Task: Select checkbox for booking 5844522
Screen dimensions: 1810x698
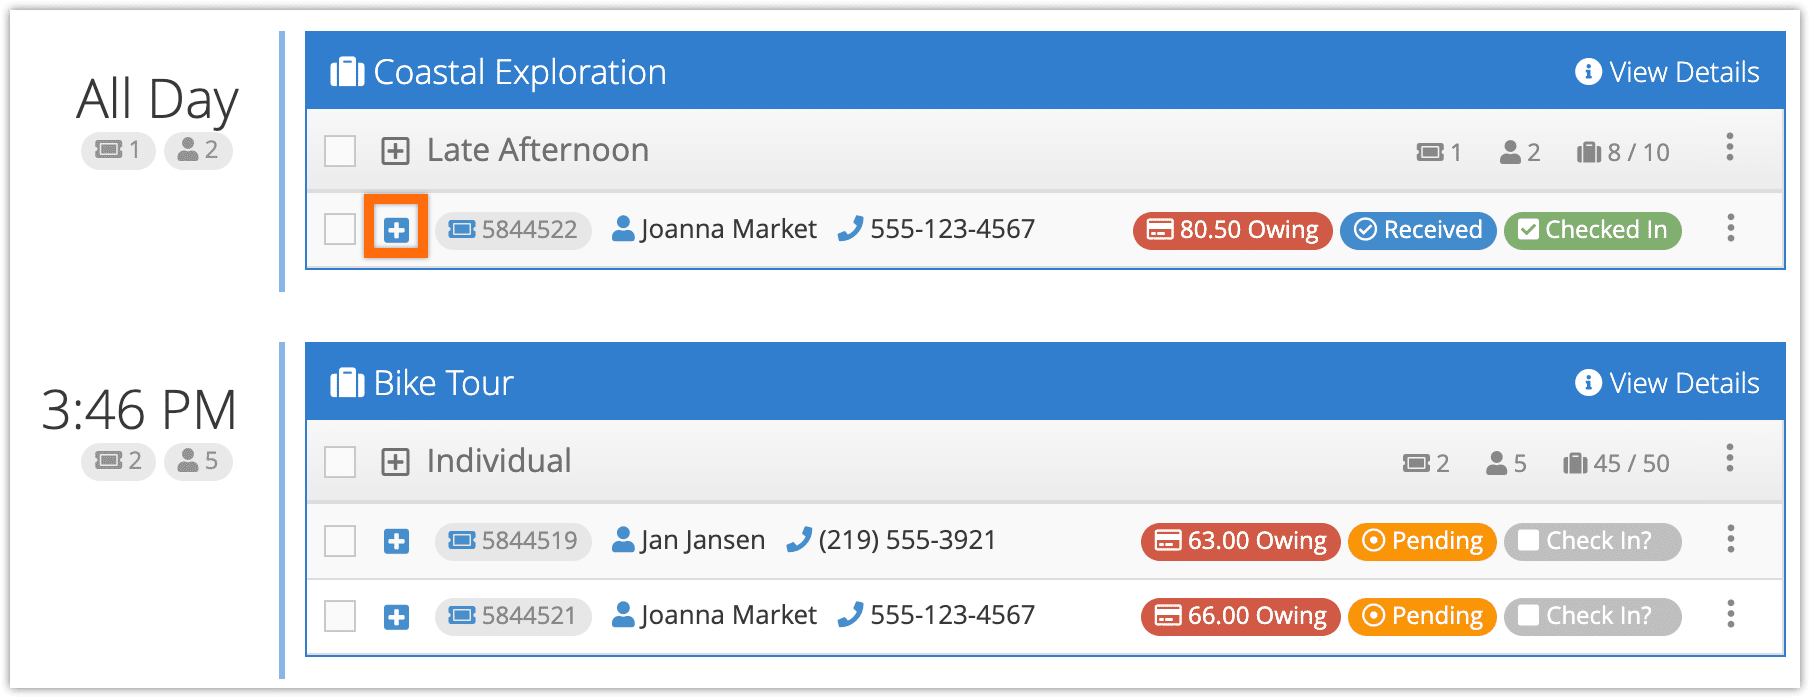Action: 340,229
